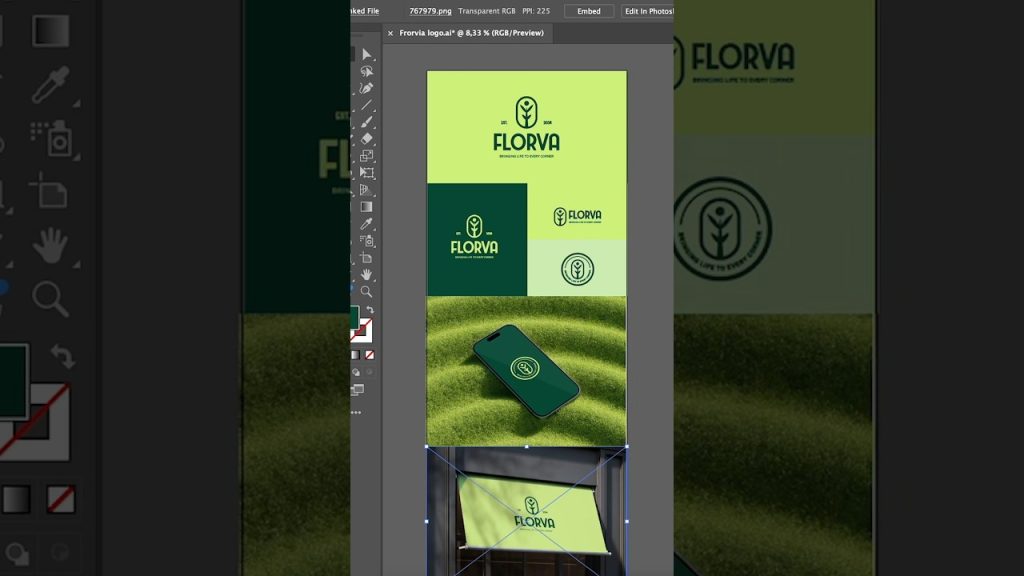Image resolution: width=1024 pixels, height=576 pixels.
Task: Select the Artboard tool
Action: (x=366, y=258)
